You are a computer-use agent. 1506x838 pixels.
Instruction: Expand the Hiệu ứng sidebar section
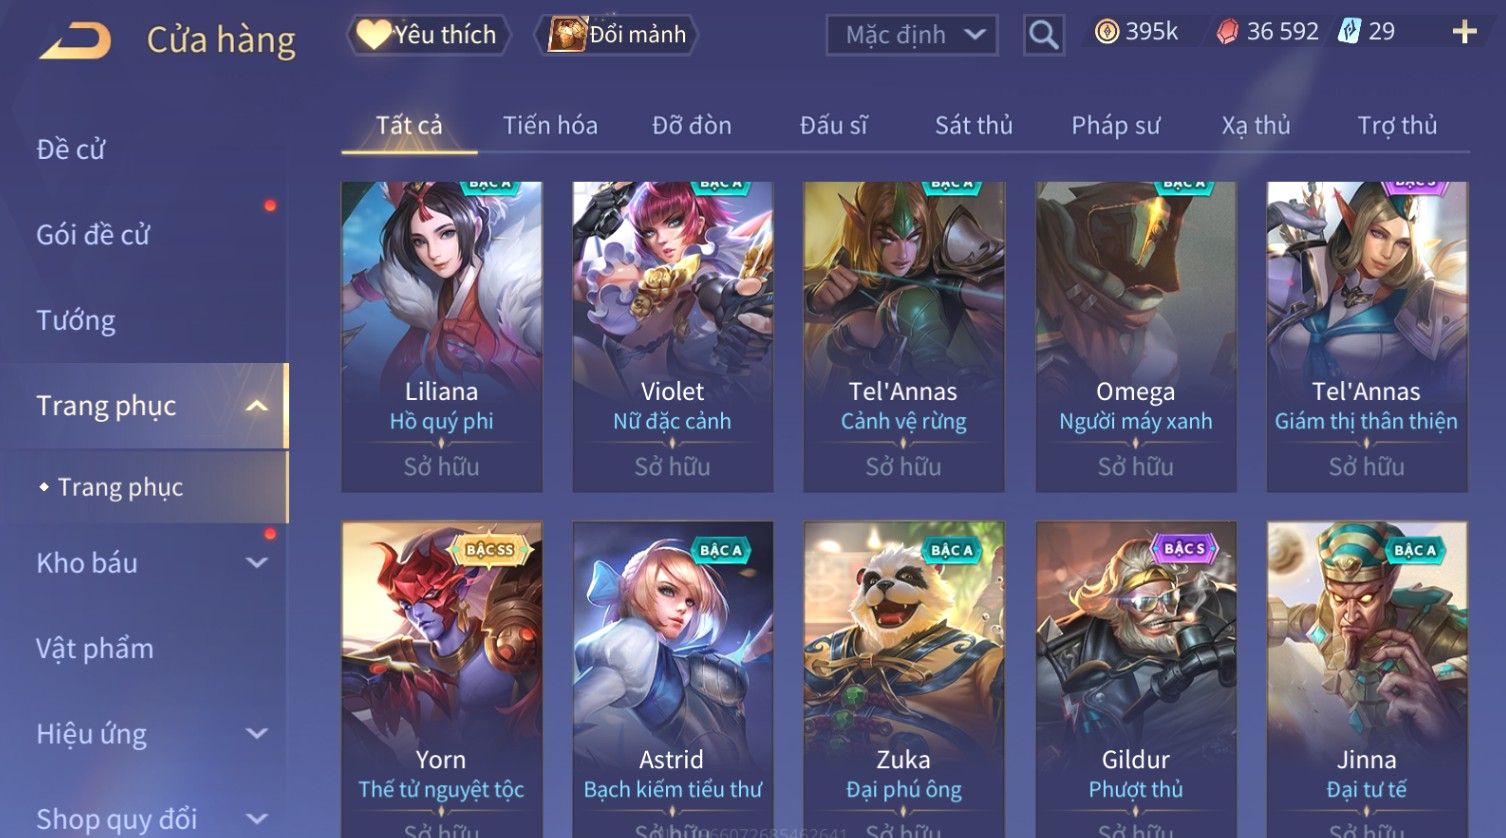point(257,734)
